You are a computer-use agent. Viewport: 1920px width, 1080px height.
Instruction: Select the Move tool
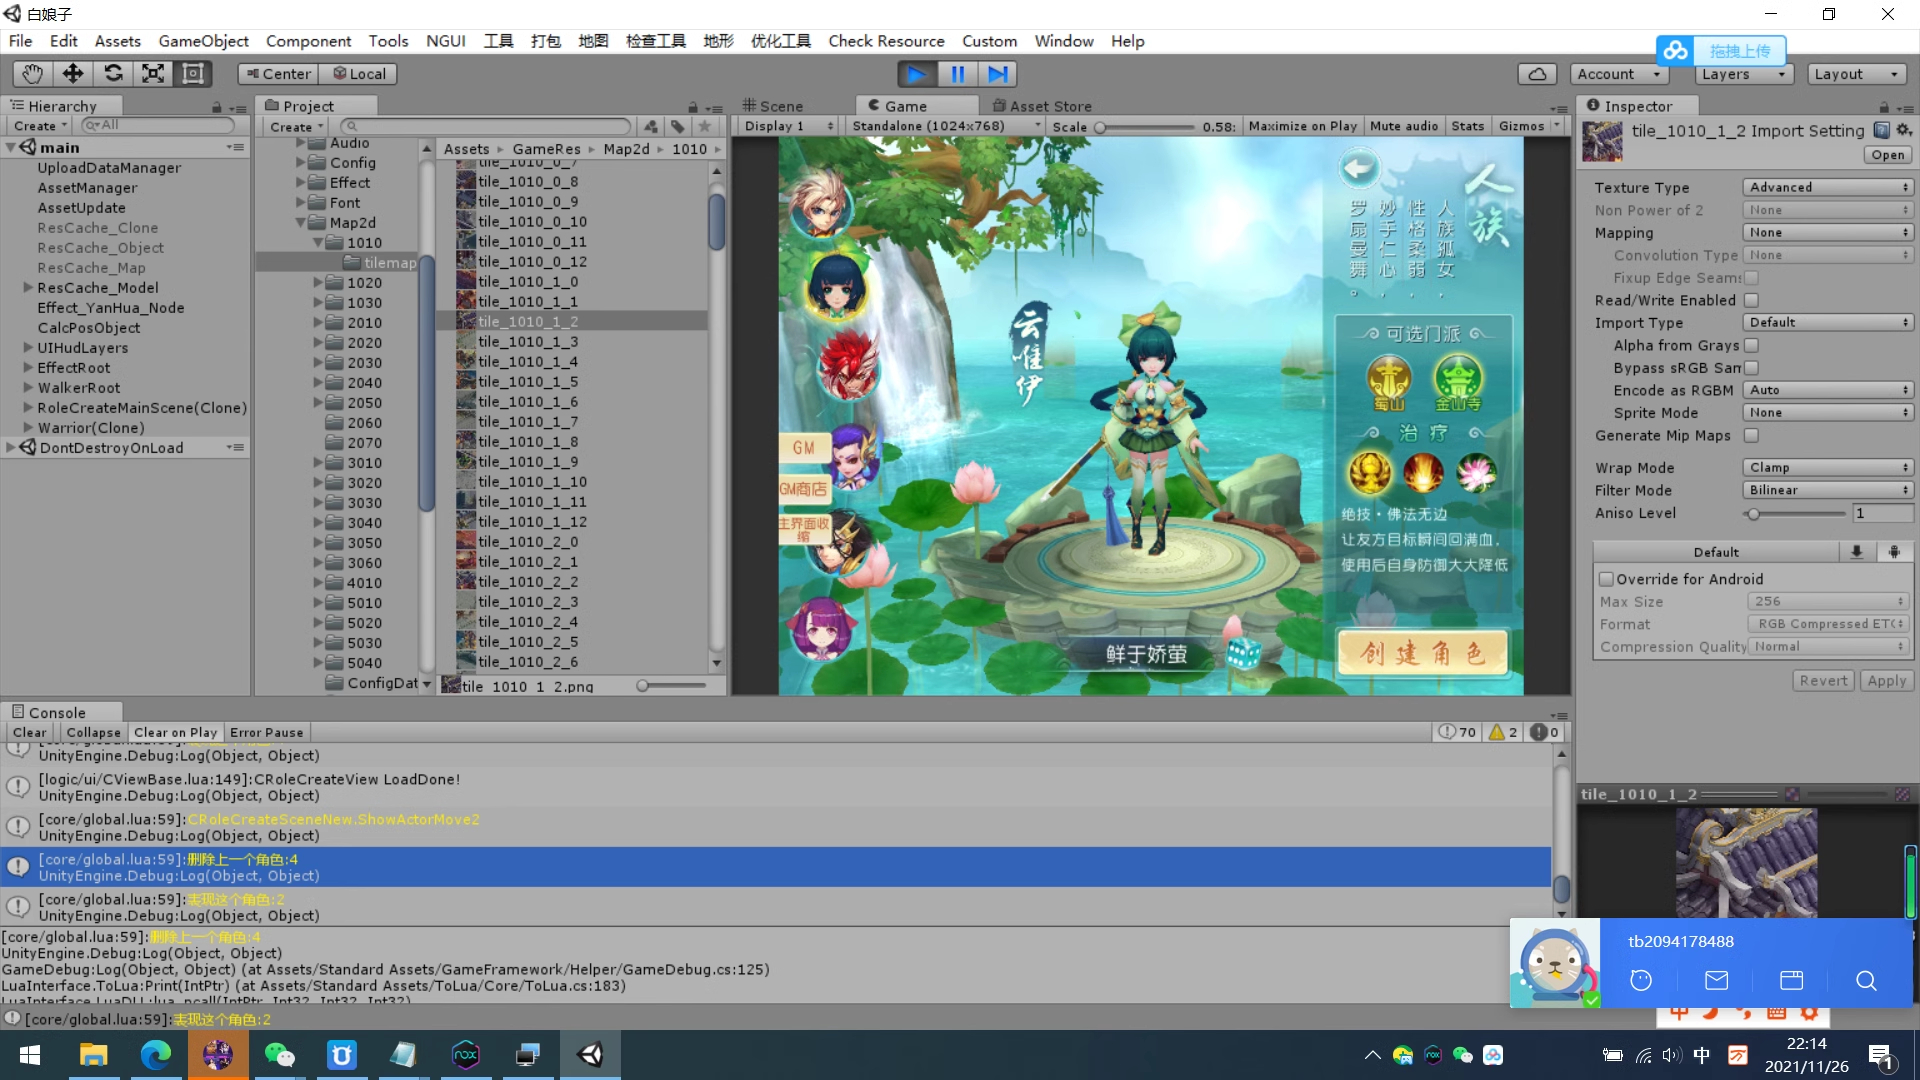(73, 73)
